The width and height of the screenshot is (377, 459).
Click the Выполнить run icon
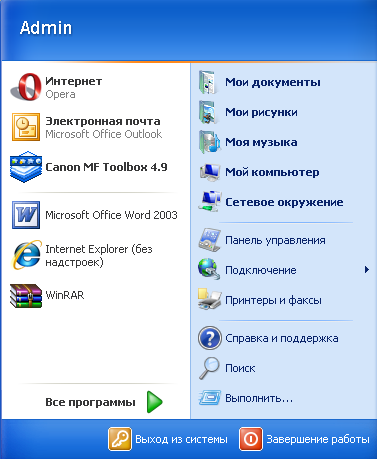point(210,398)
